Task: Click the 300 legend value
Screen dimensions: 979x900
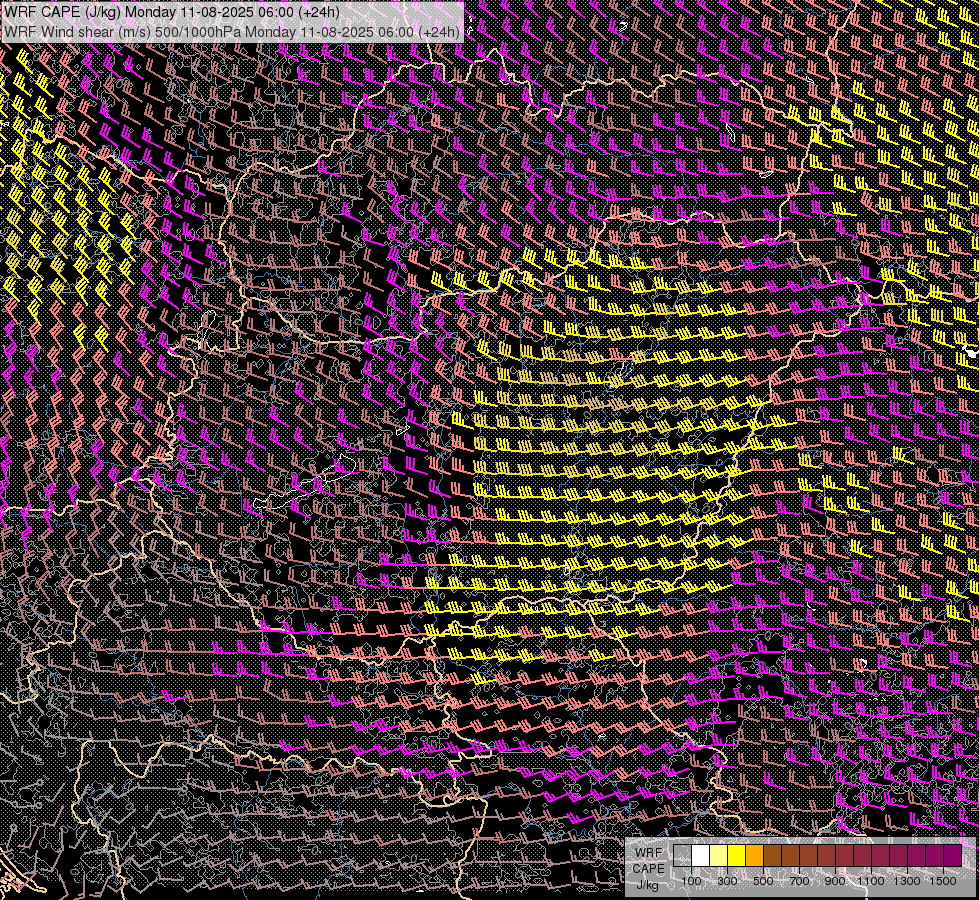Action: pos(727,881)
